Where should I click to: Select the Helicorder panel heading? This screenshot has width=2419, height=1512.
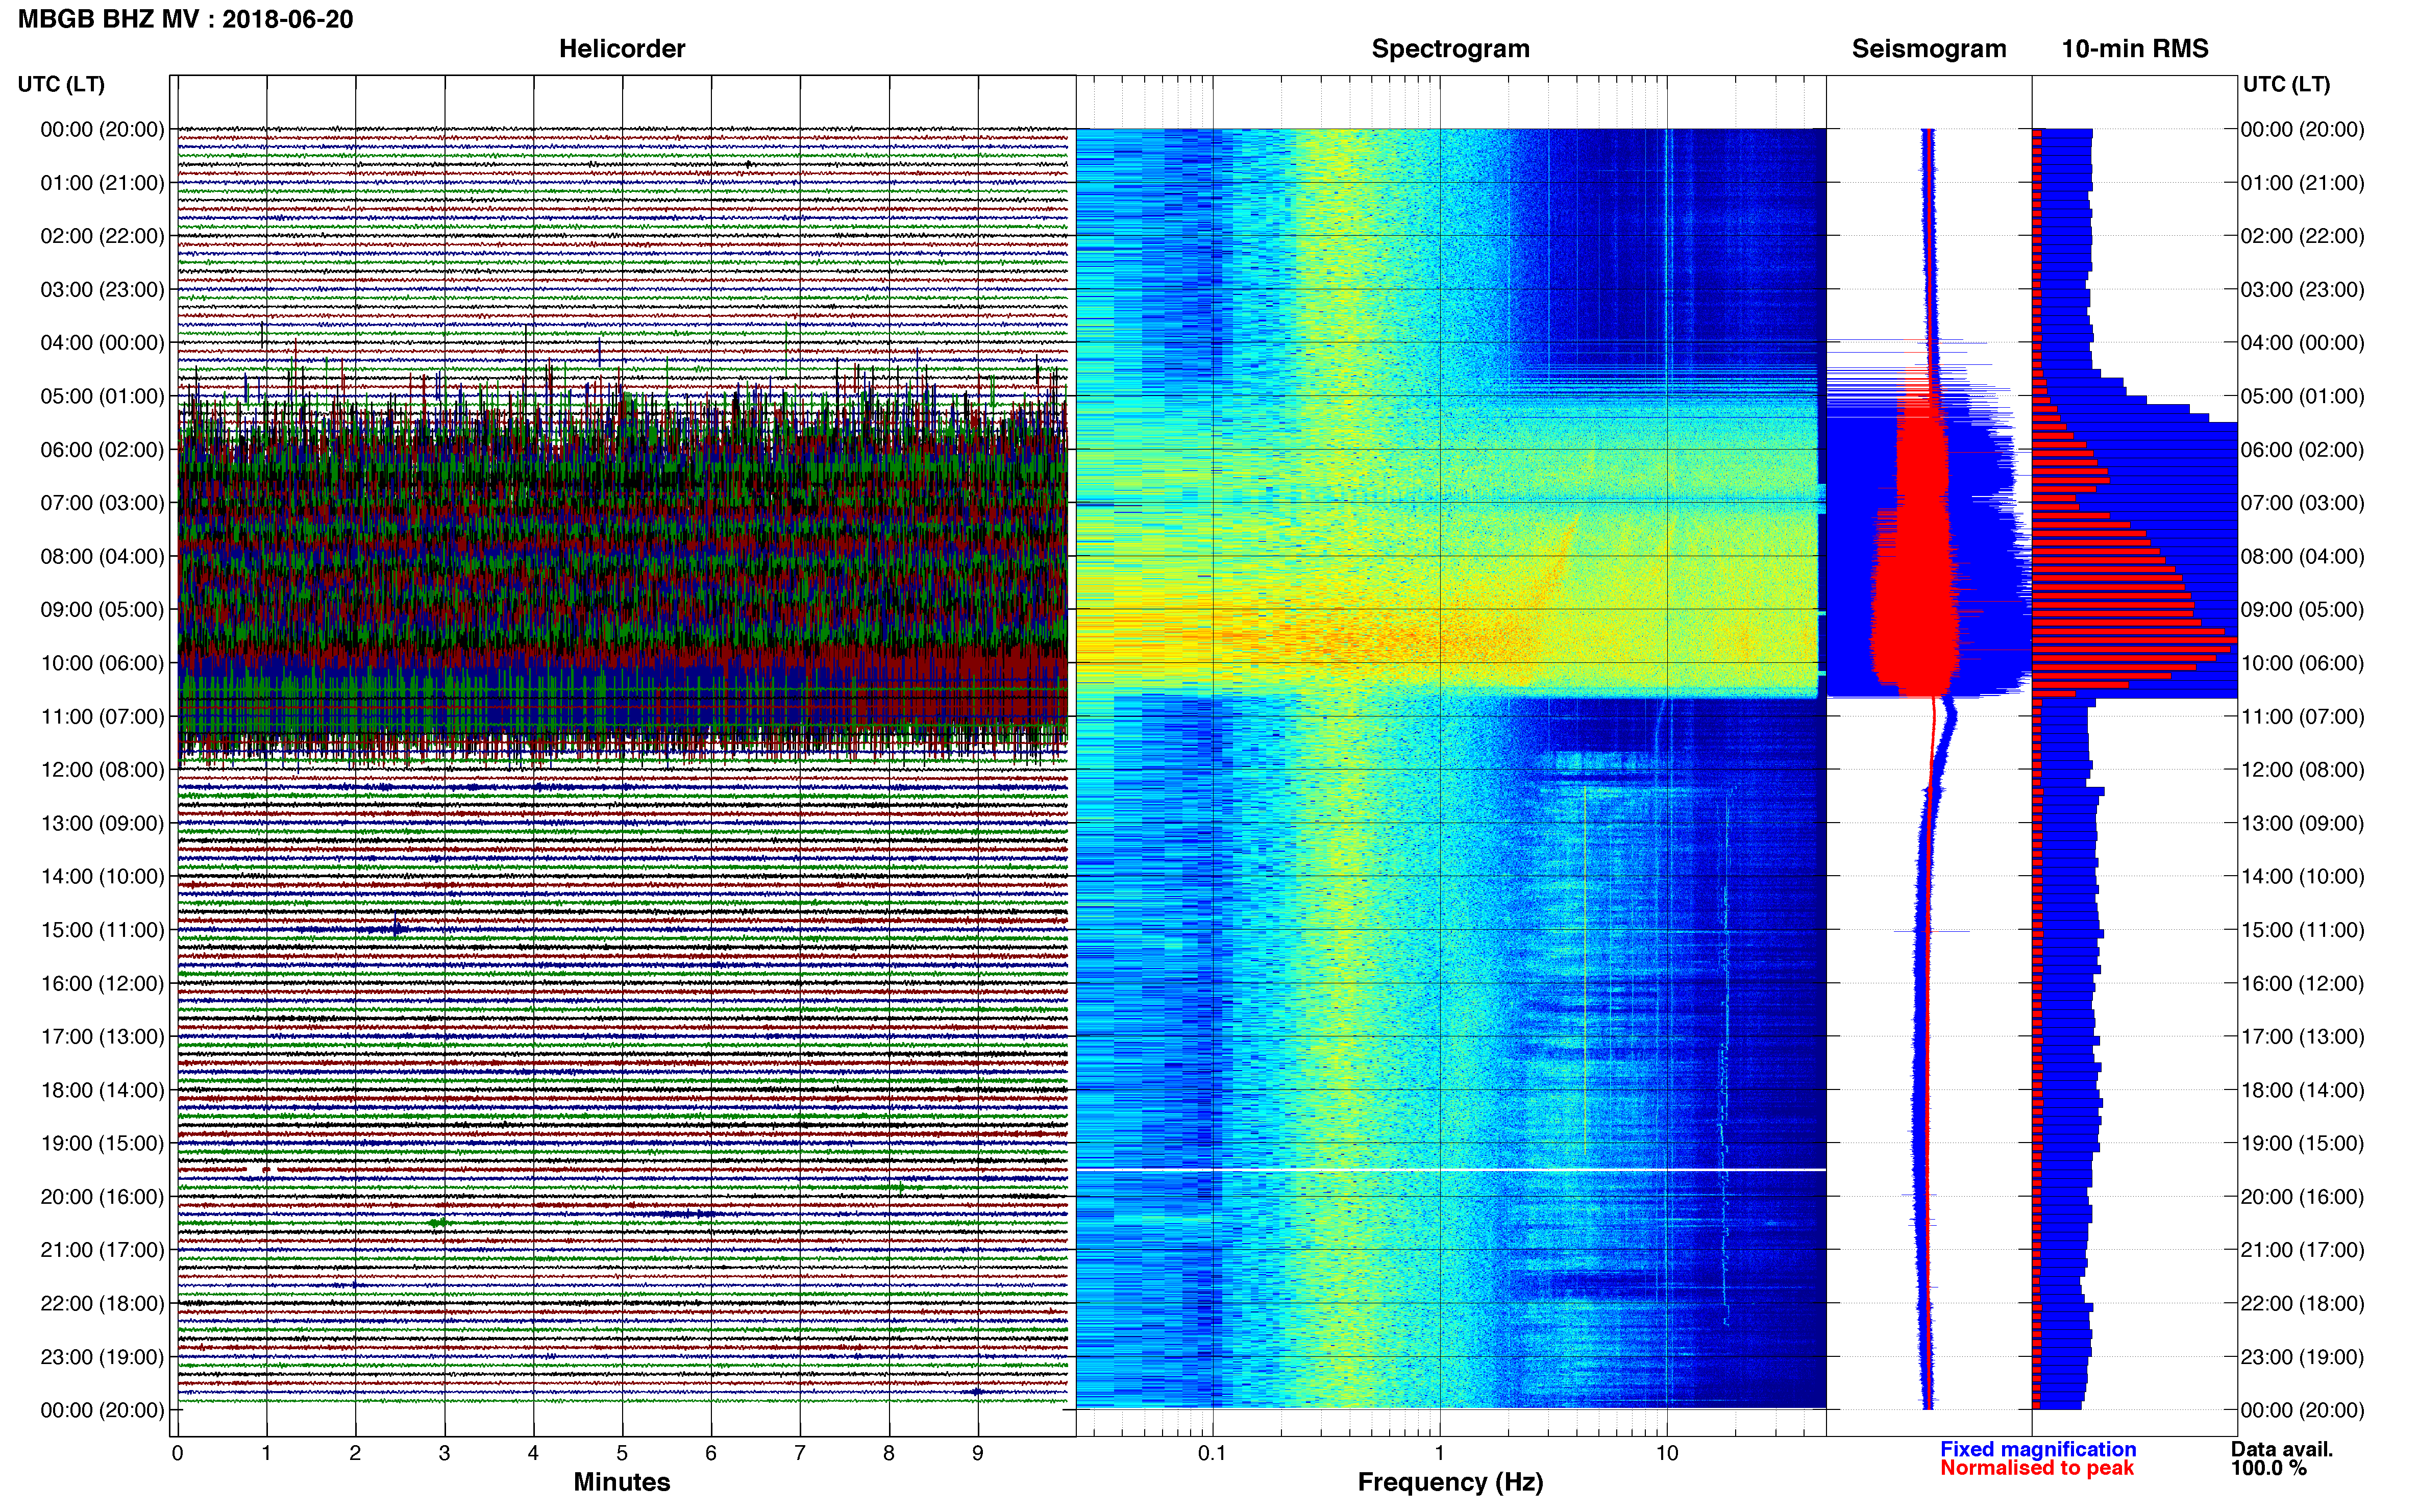(622, 49)
